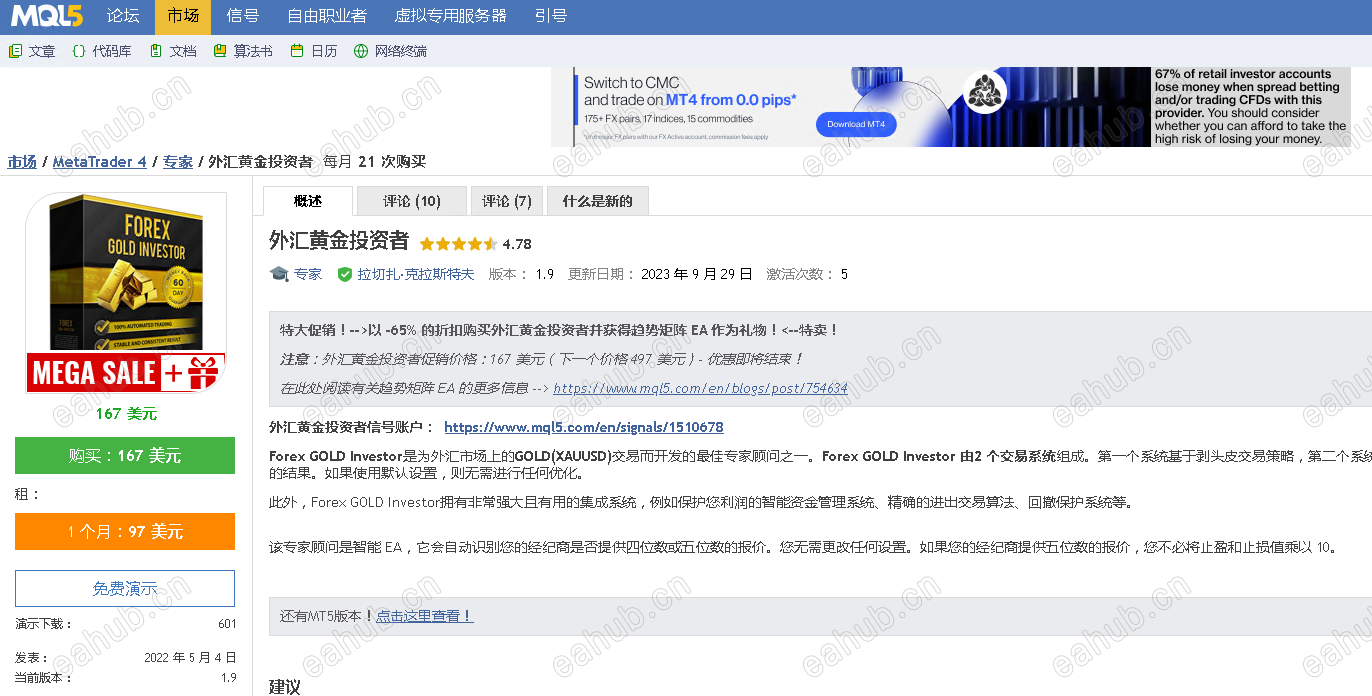Open signals/1510678 link
Image resolution: width=1372 pixels, height=696 pixels.
click(x=584, y=427)
